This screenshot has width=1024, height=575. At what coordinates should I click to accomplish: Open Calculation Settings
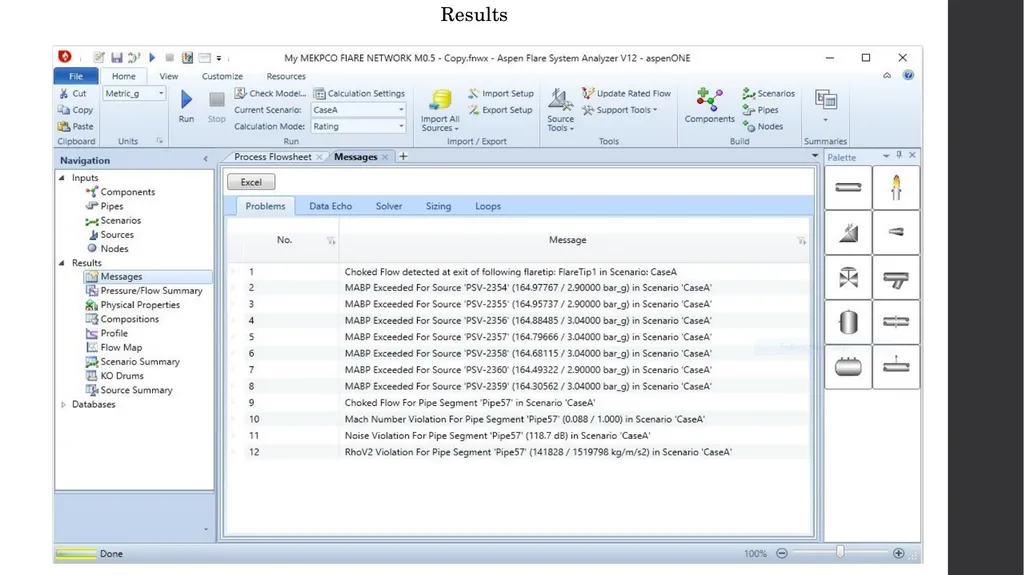[x=359, y=93]
